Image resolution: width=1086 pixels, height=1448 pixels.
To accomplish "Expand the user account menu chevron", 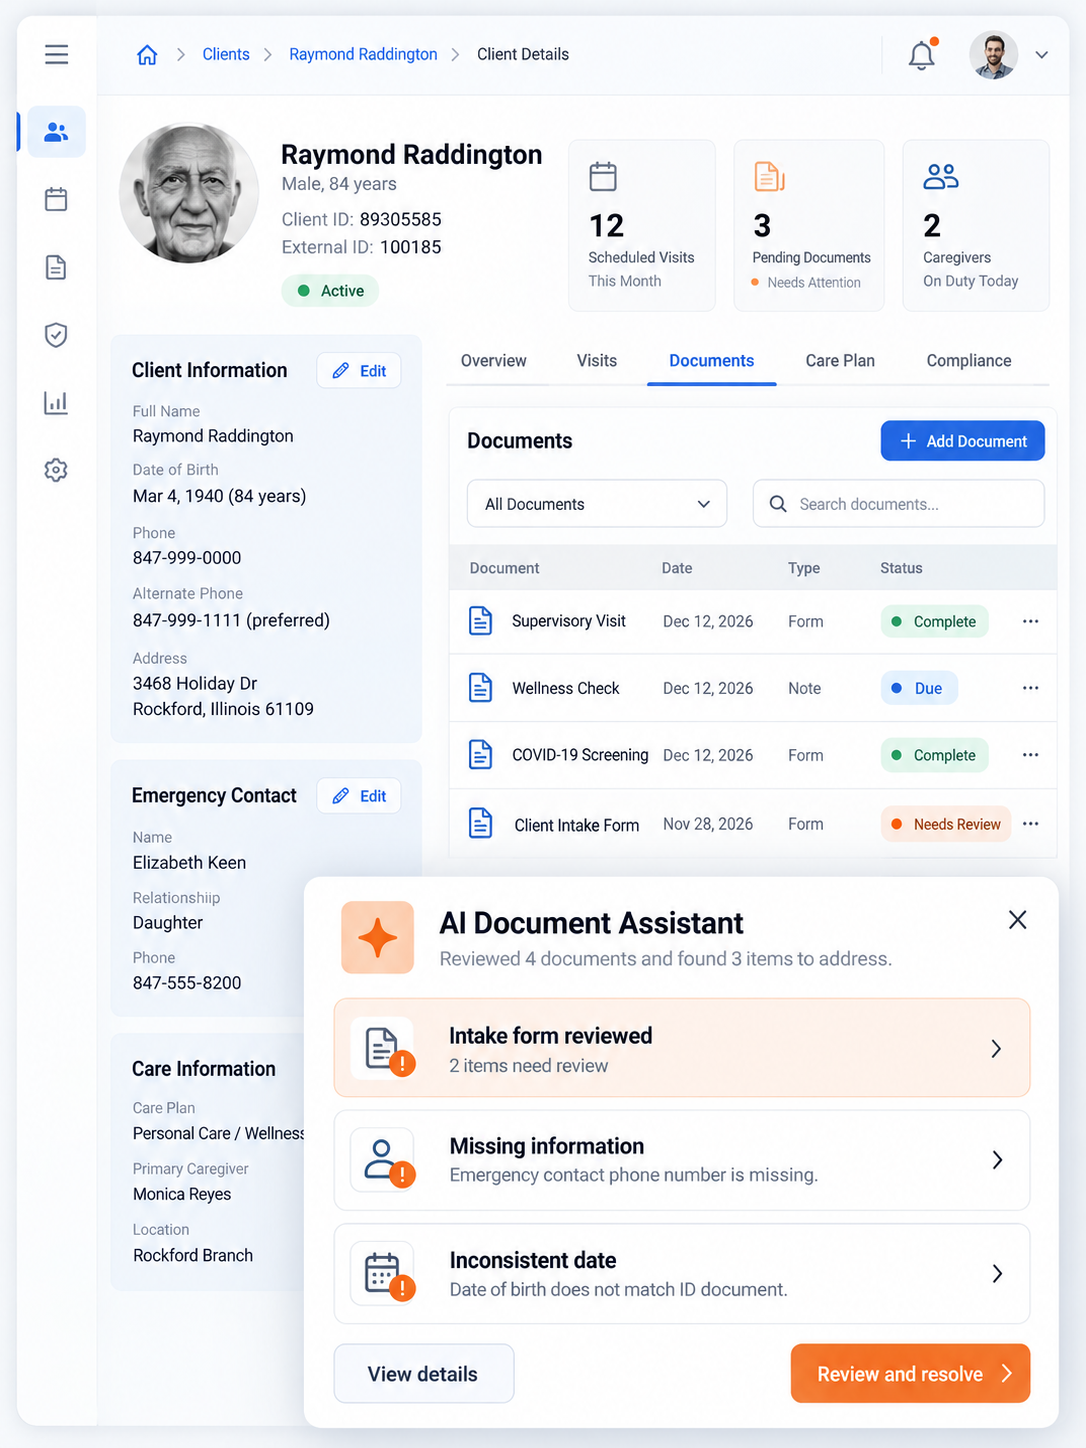I will (x=1042, y=55).
